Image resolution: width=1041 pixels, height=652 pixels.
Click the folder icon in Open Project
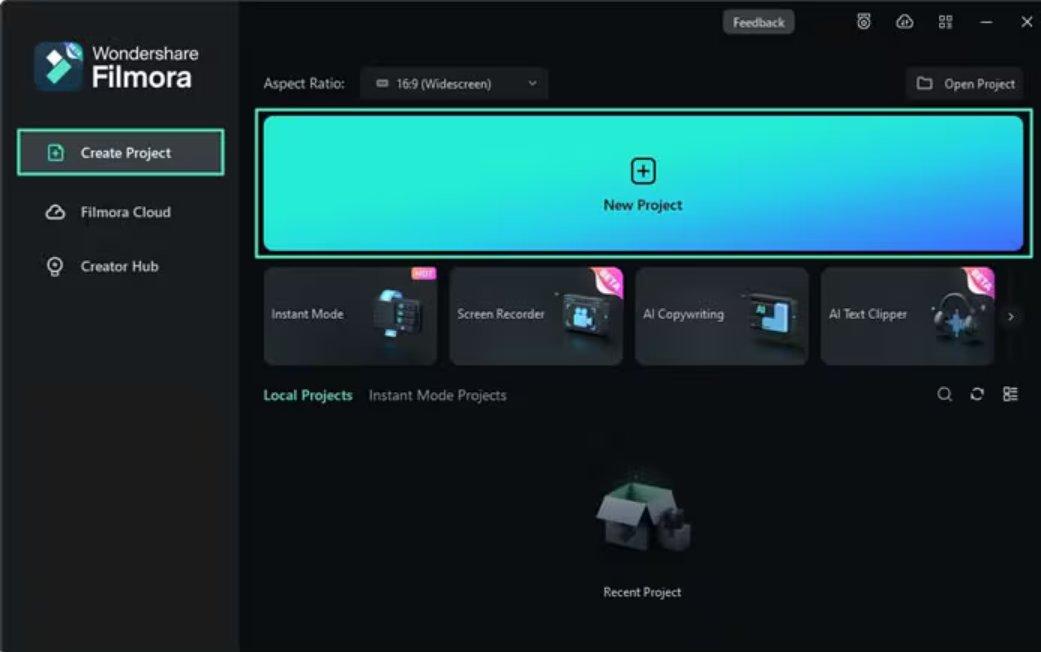click(925, 84)
